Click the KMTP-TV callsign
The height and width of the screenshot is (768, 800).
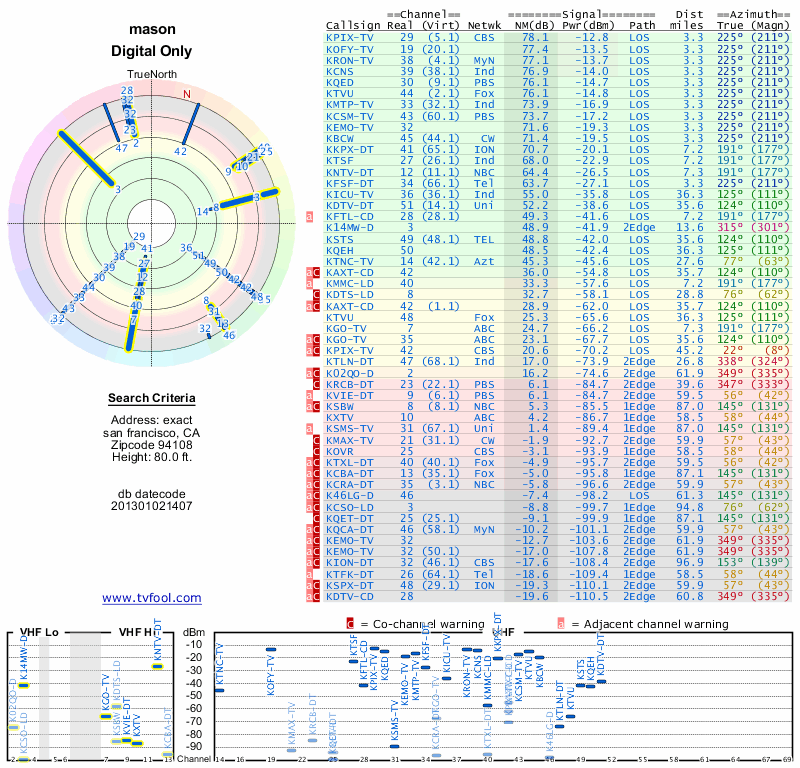pos(349,105)
